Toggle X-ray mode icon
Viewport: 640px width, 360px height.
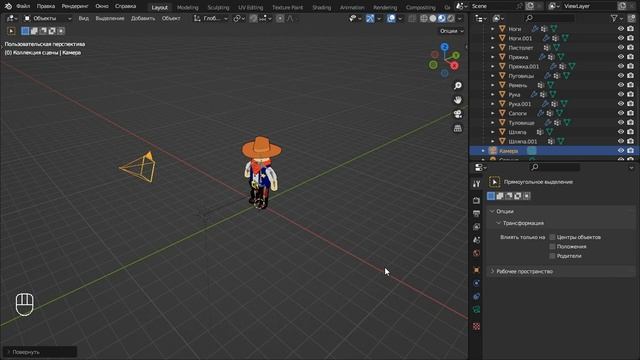[x=412, y=18]
